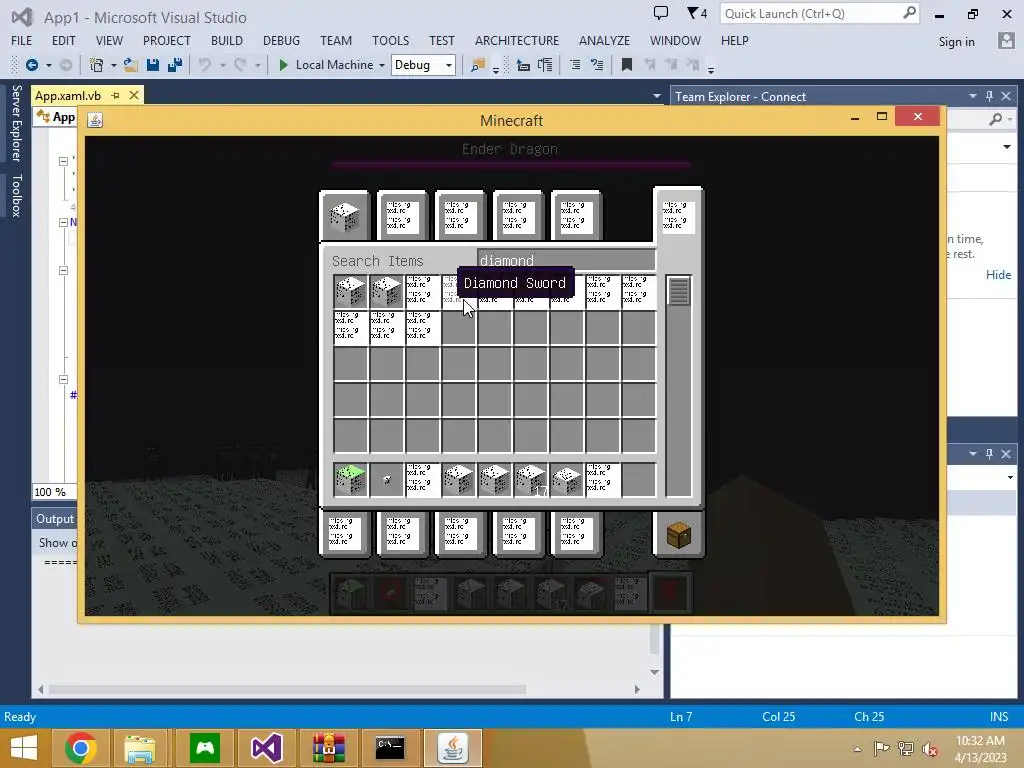1024x768 pixels.
Task: Open the account picture icon beside Sign in
Action: [x=1006, y=41]
